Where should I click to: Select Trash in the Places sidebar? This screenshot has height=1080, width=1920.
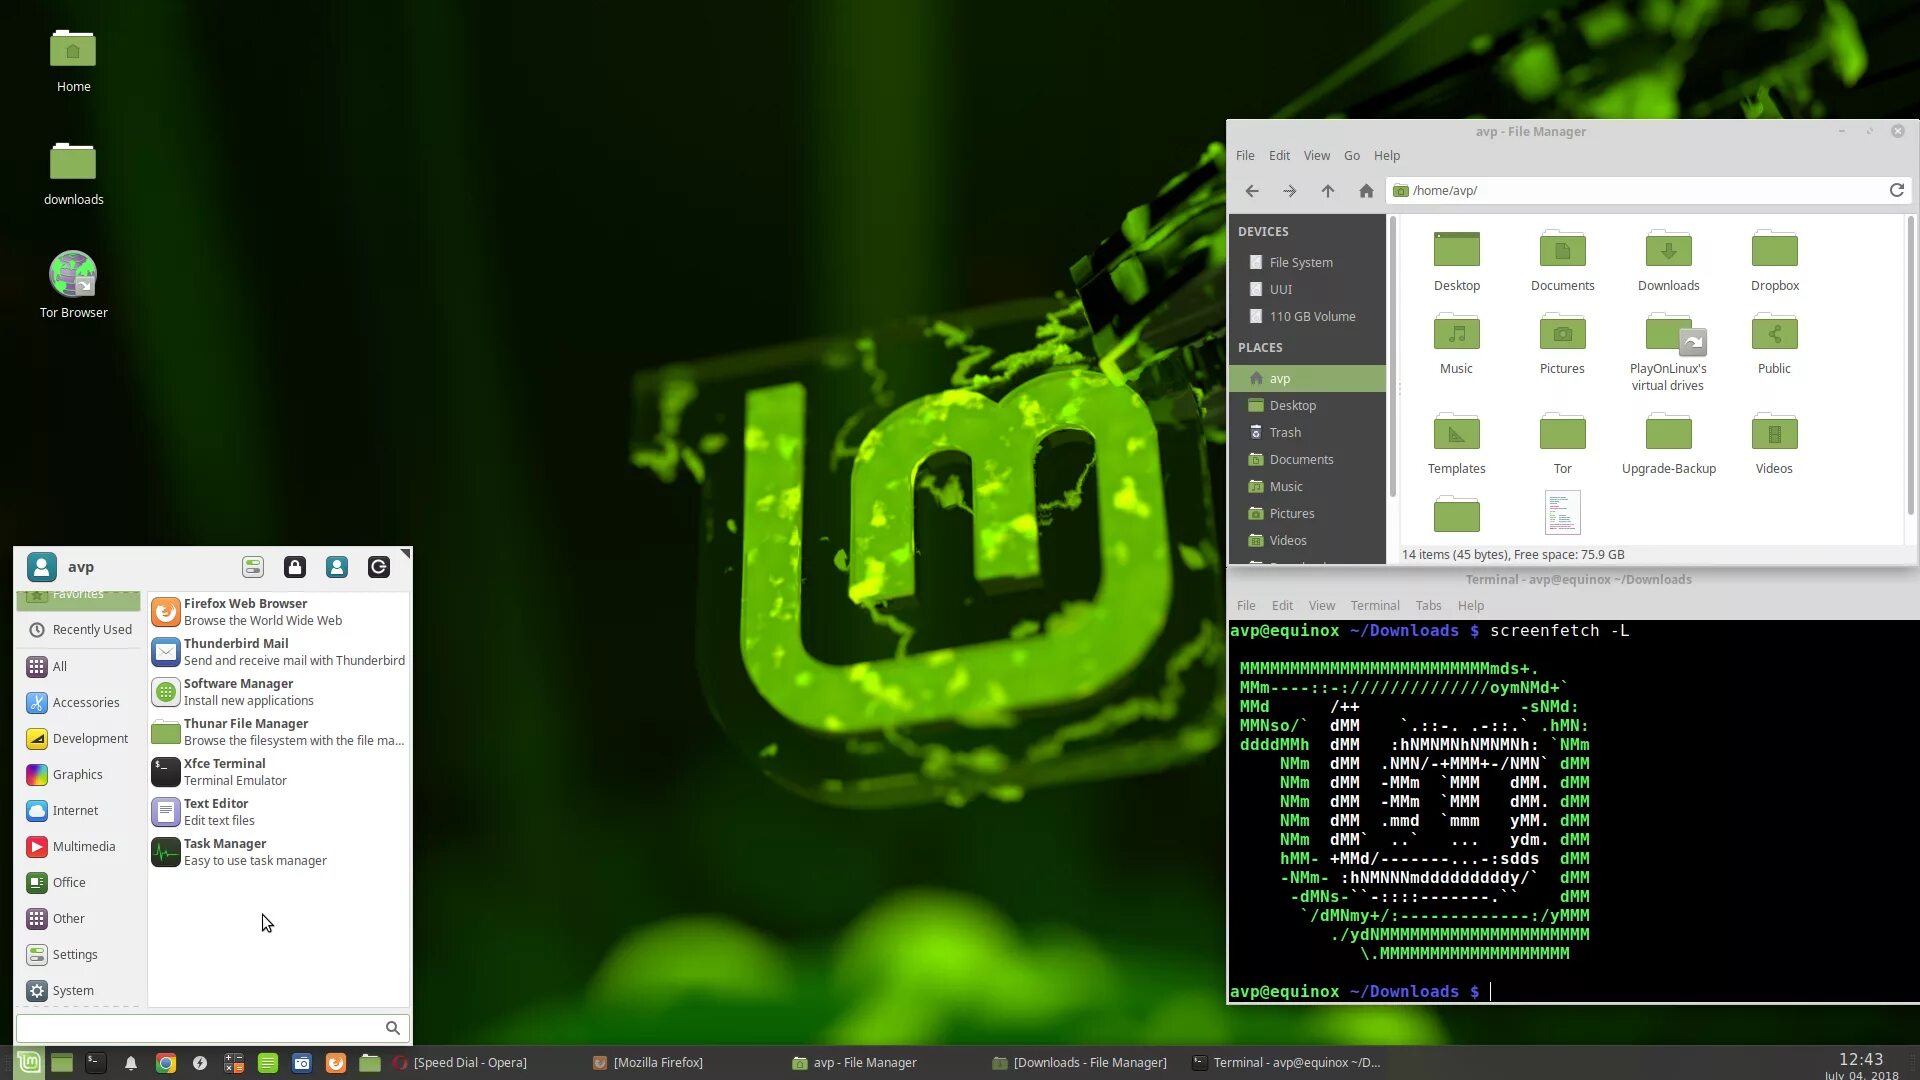pyautogui.click(x=1285, y=432)
